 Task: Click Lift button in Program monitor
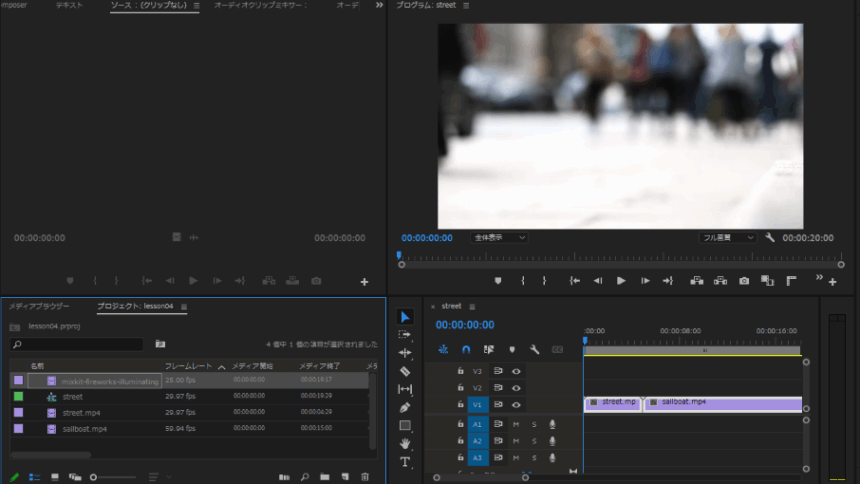coord(697,281)
